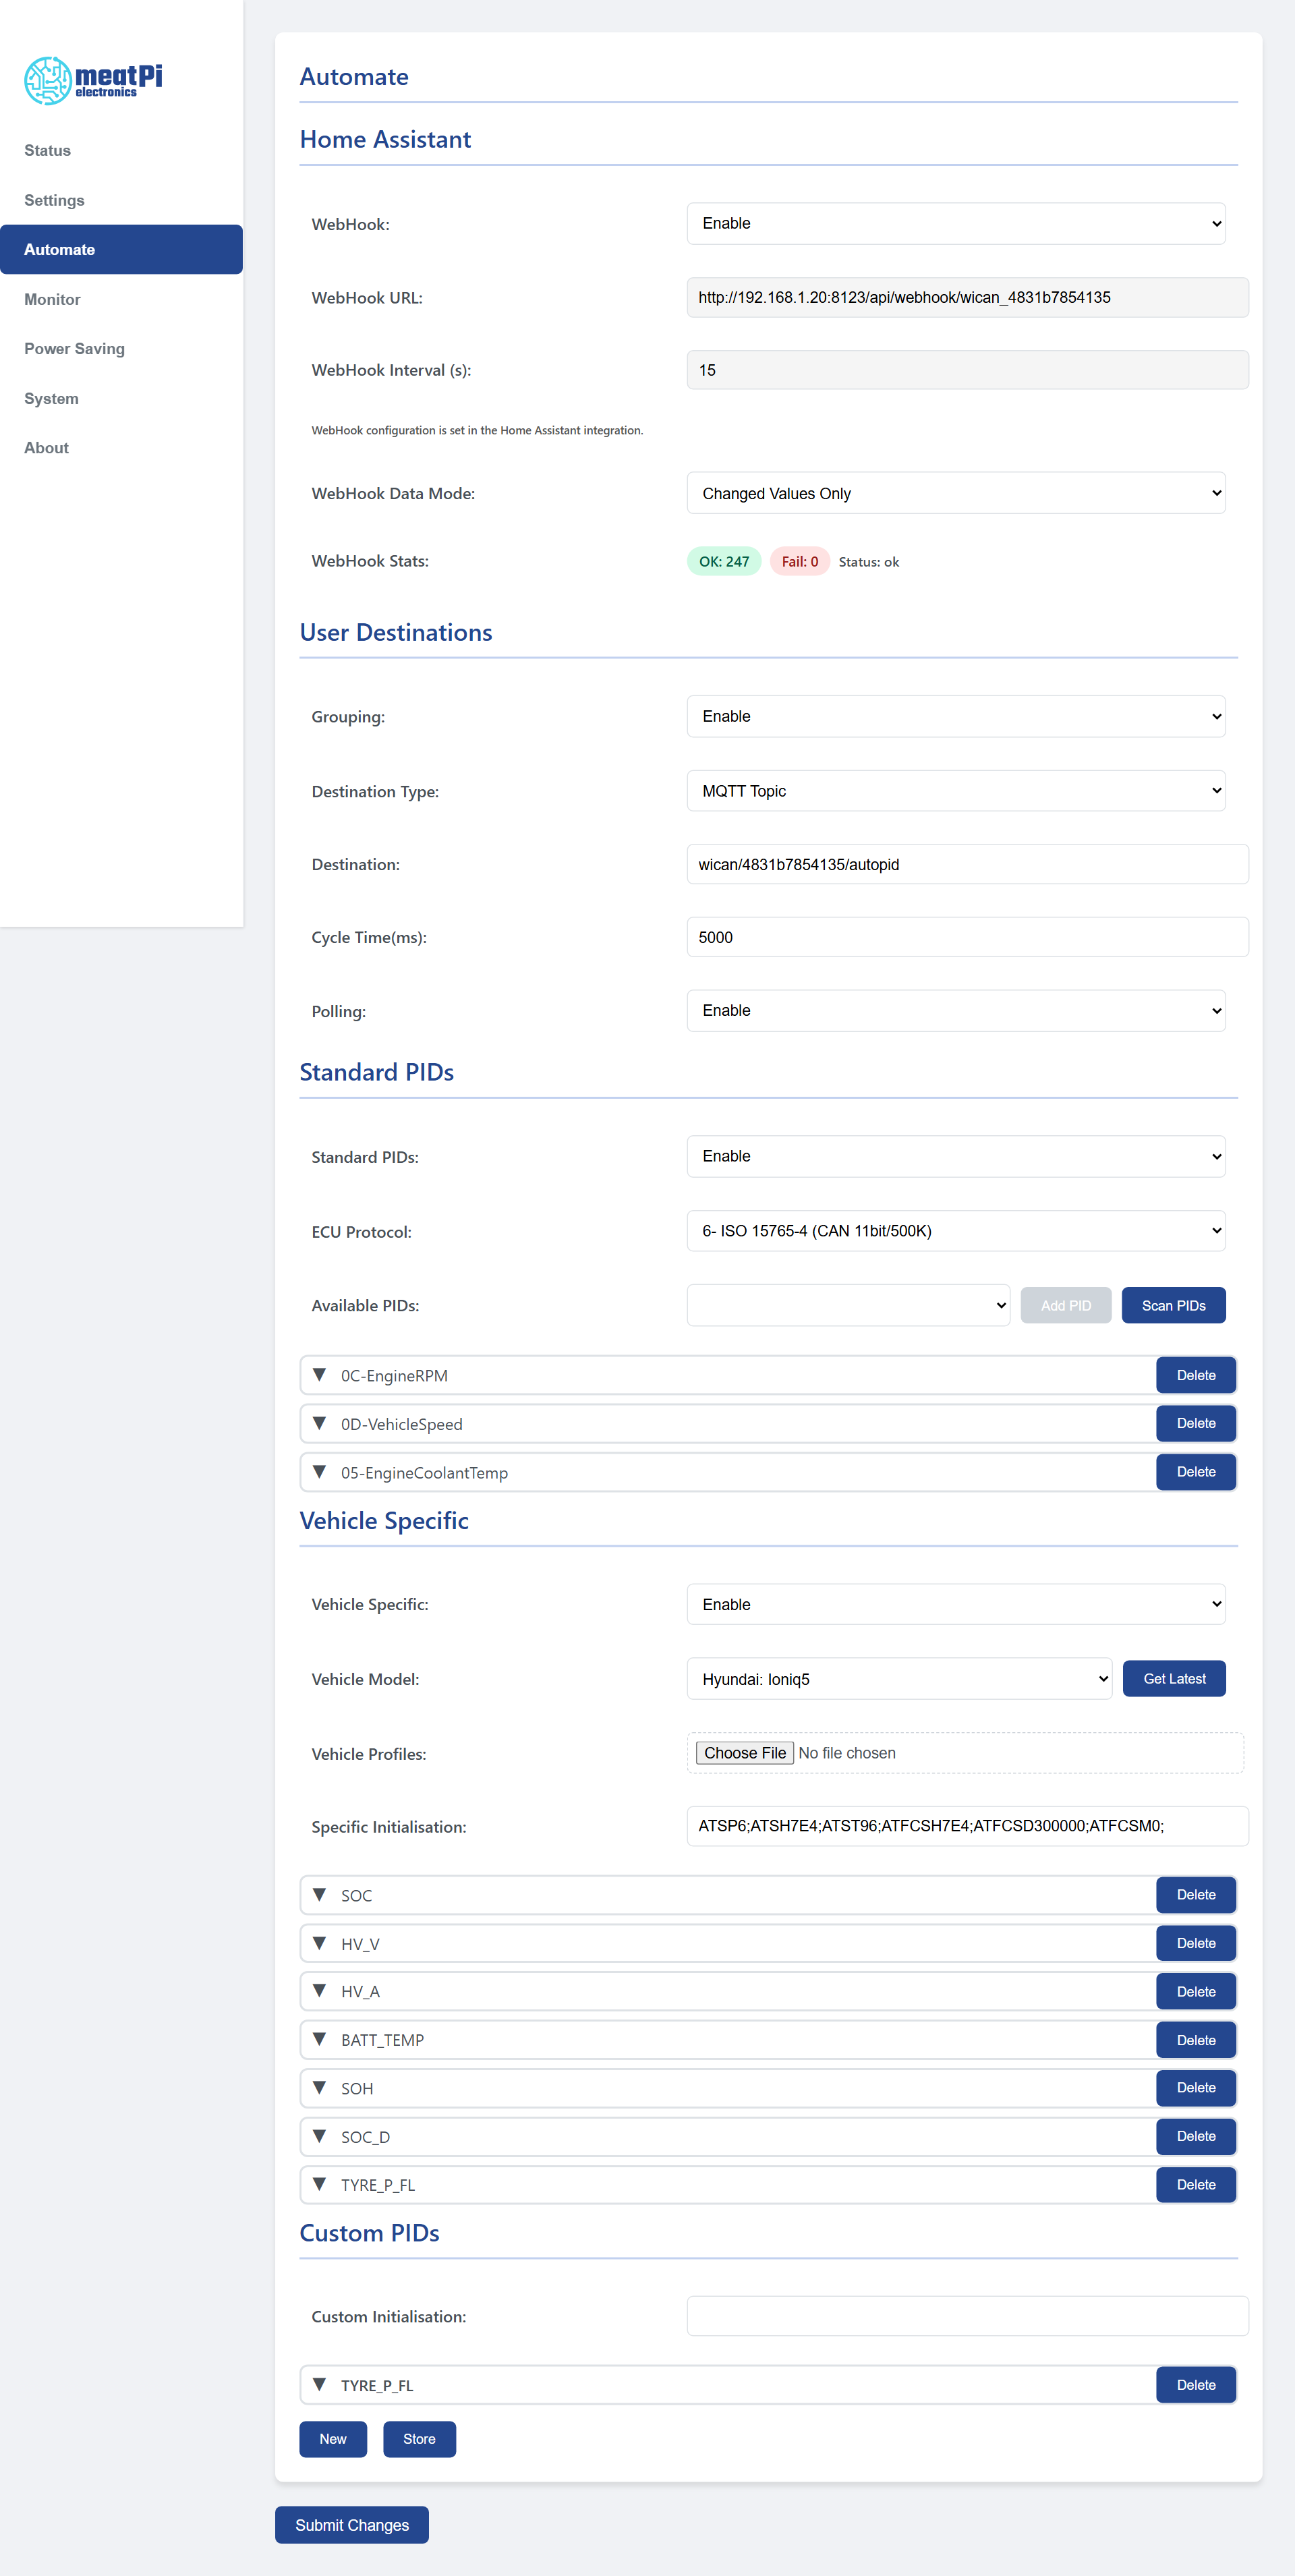Click the Specific Initialisation input field
1295x2576 pixels.
coord(967,1826)
